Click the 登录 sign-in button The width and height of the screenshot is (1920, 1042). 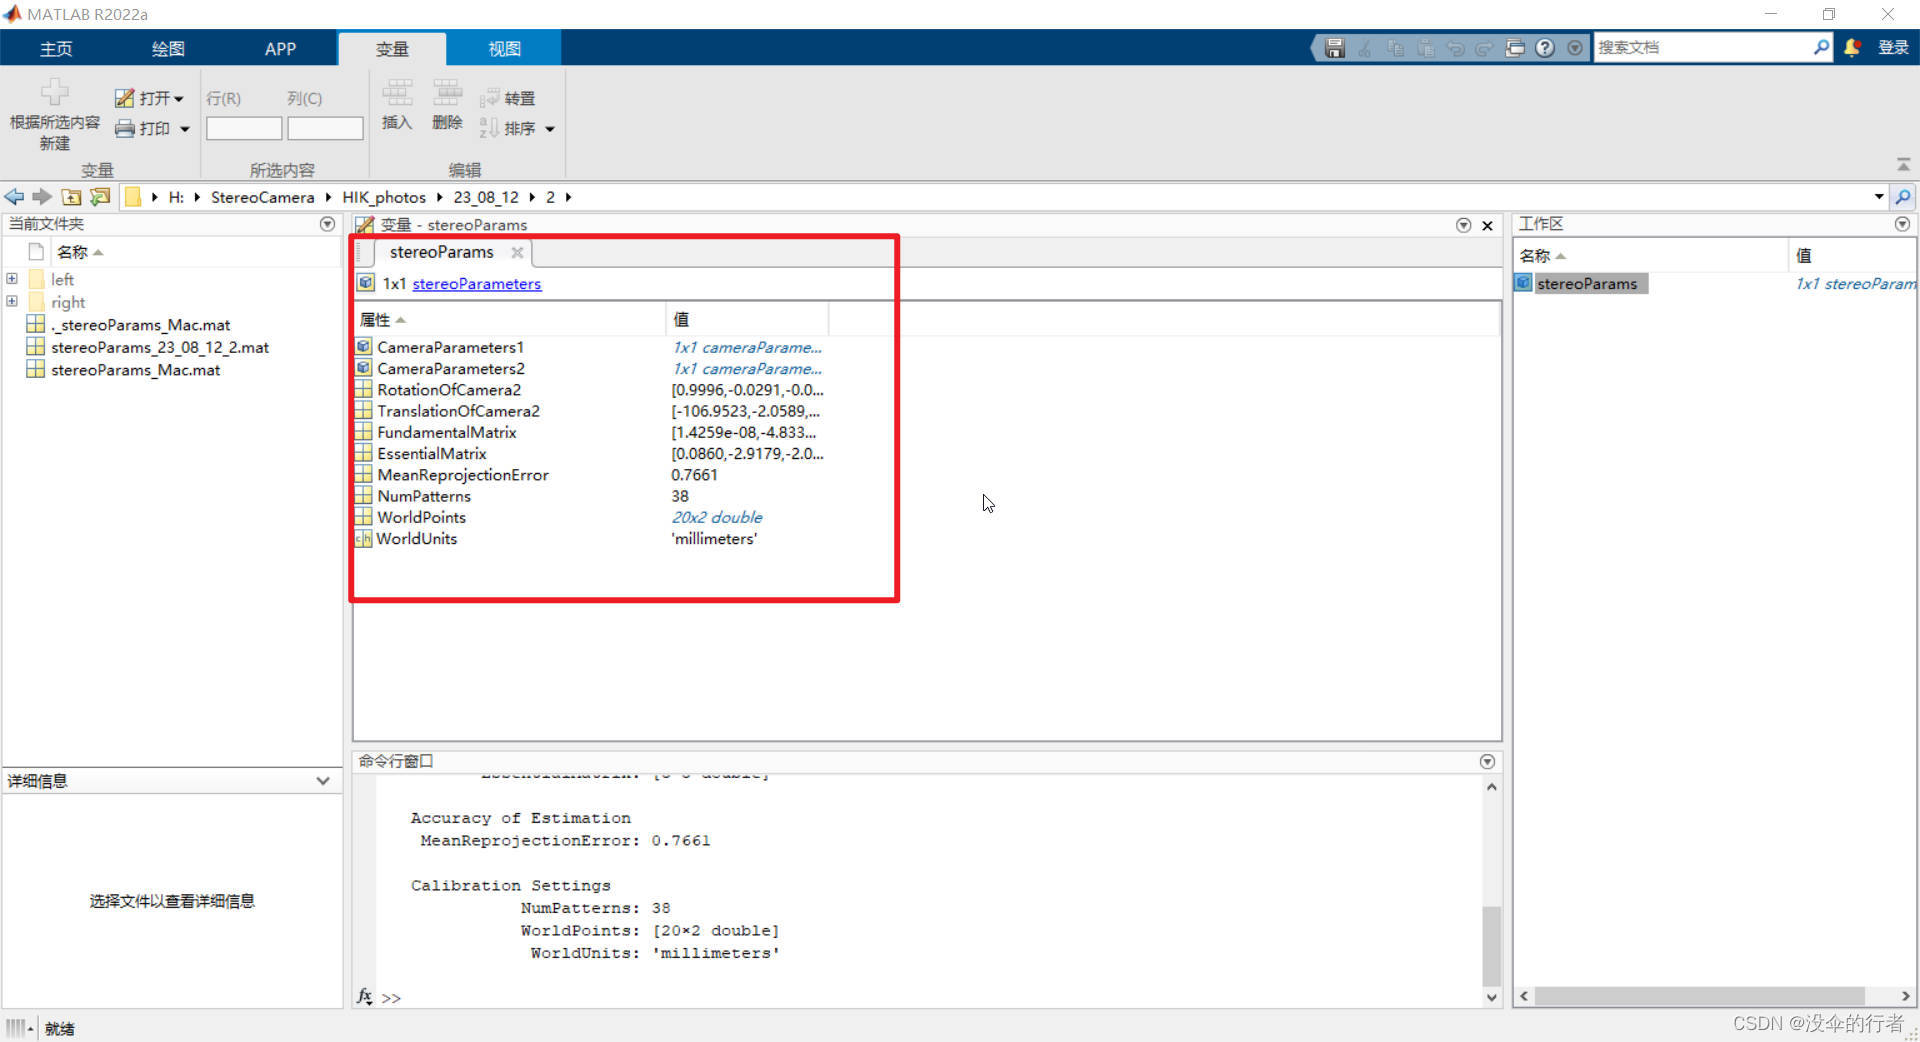click(x=1893, y=47)
